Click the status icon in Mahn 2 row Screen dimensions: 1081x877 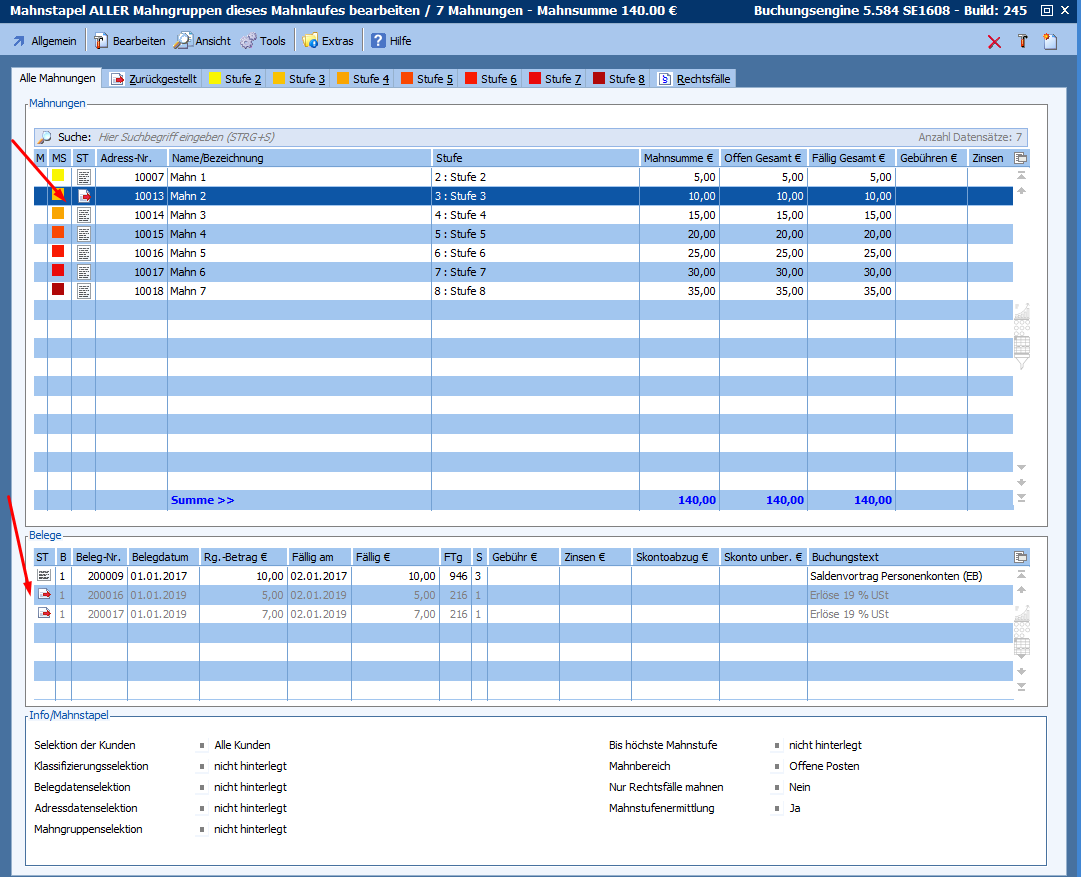pos(84,196)
